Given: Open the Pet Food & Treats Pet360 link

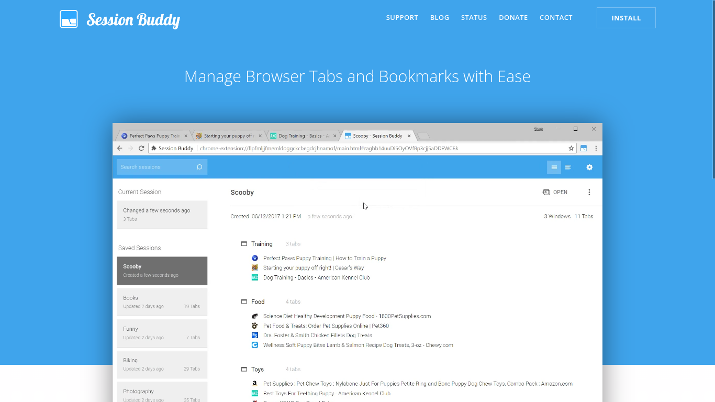Looking at the screenshot, I should (326, 326).
